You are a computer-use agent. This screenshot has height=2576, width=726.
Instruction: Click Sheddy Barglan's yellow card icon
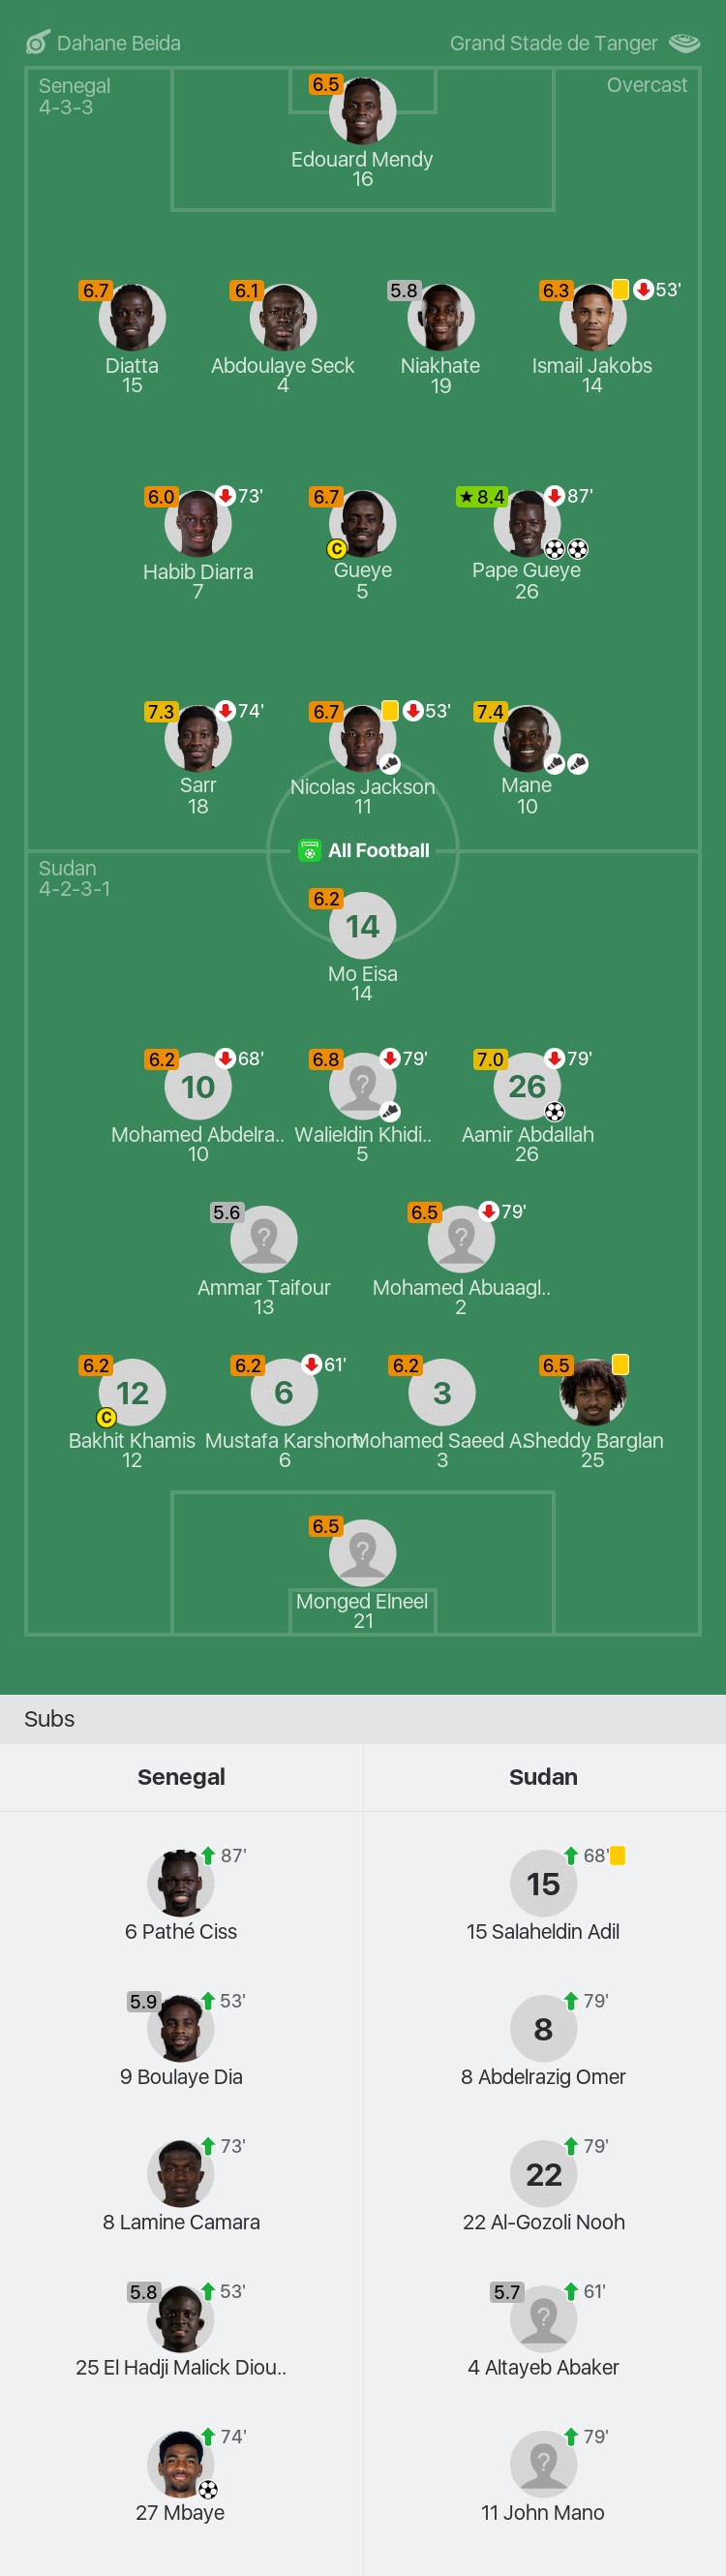620,1364
